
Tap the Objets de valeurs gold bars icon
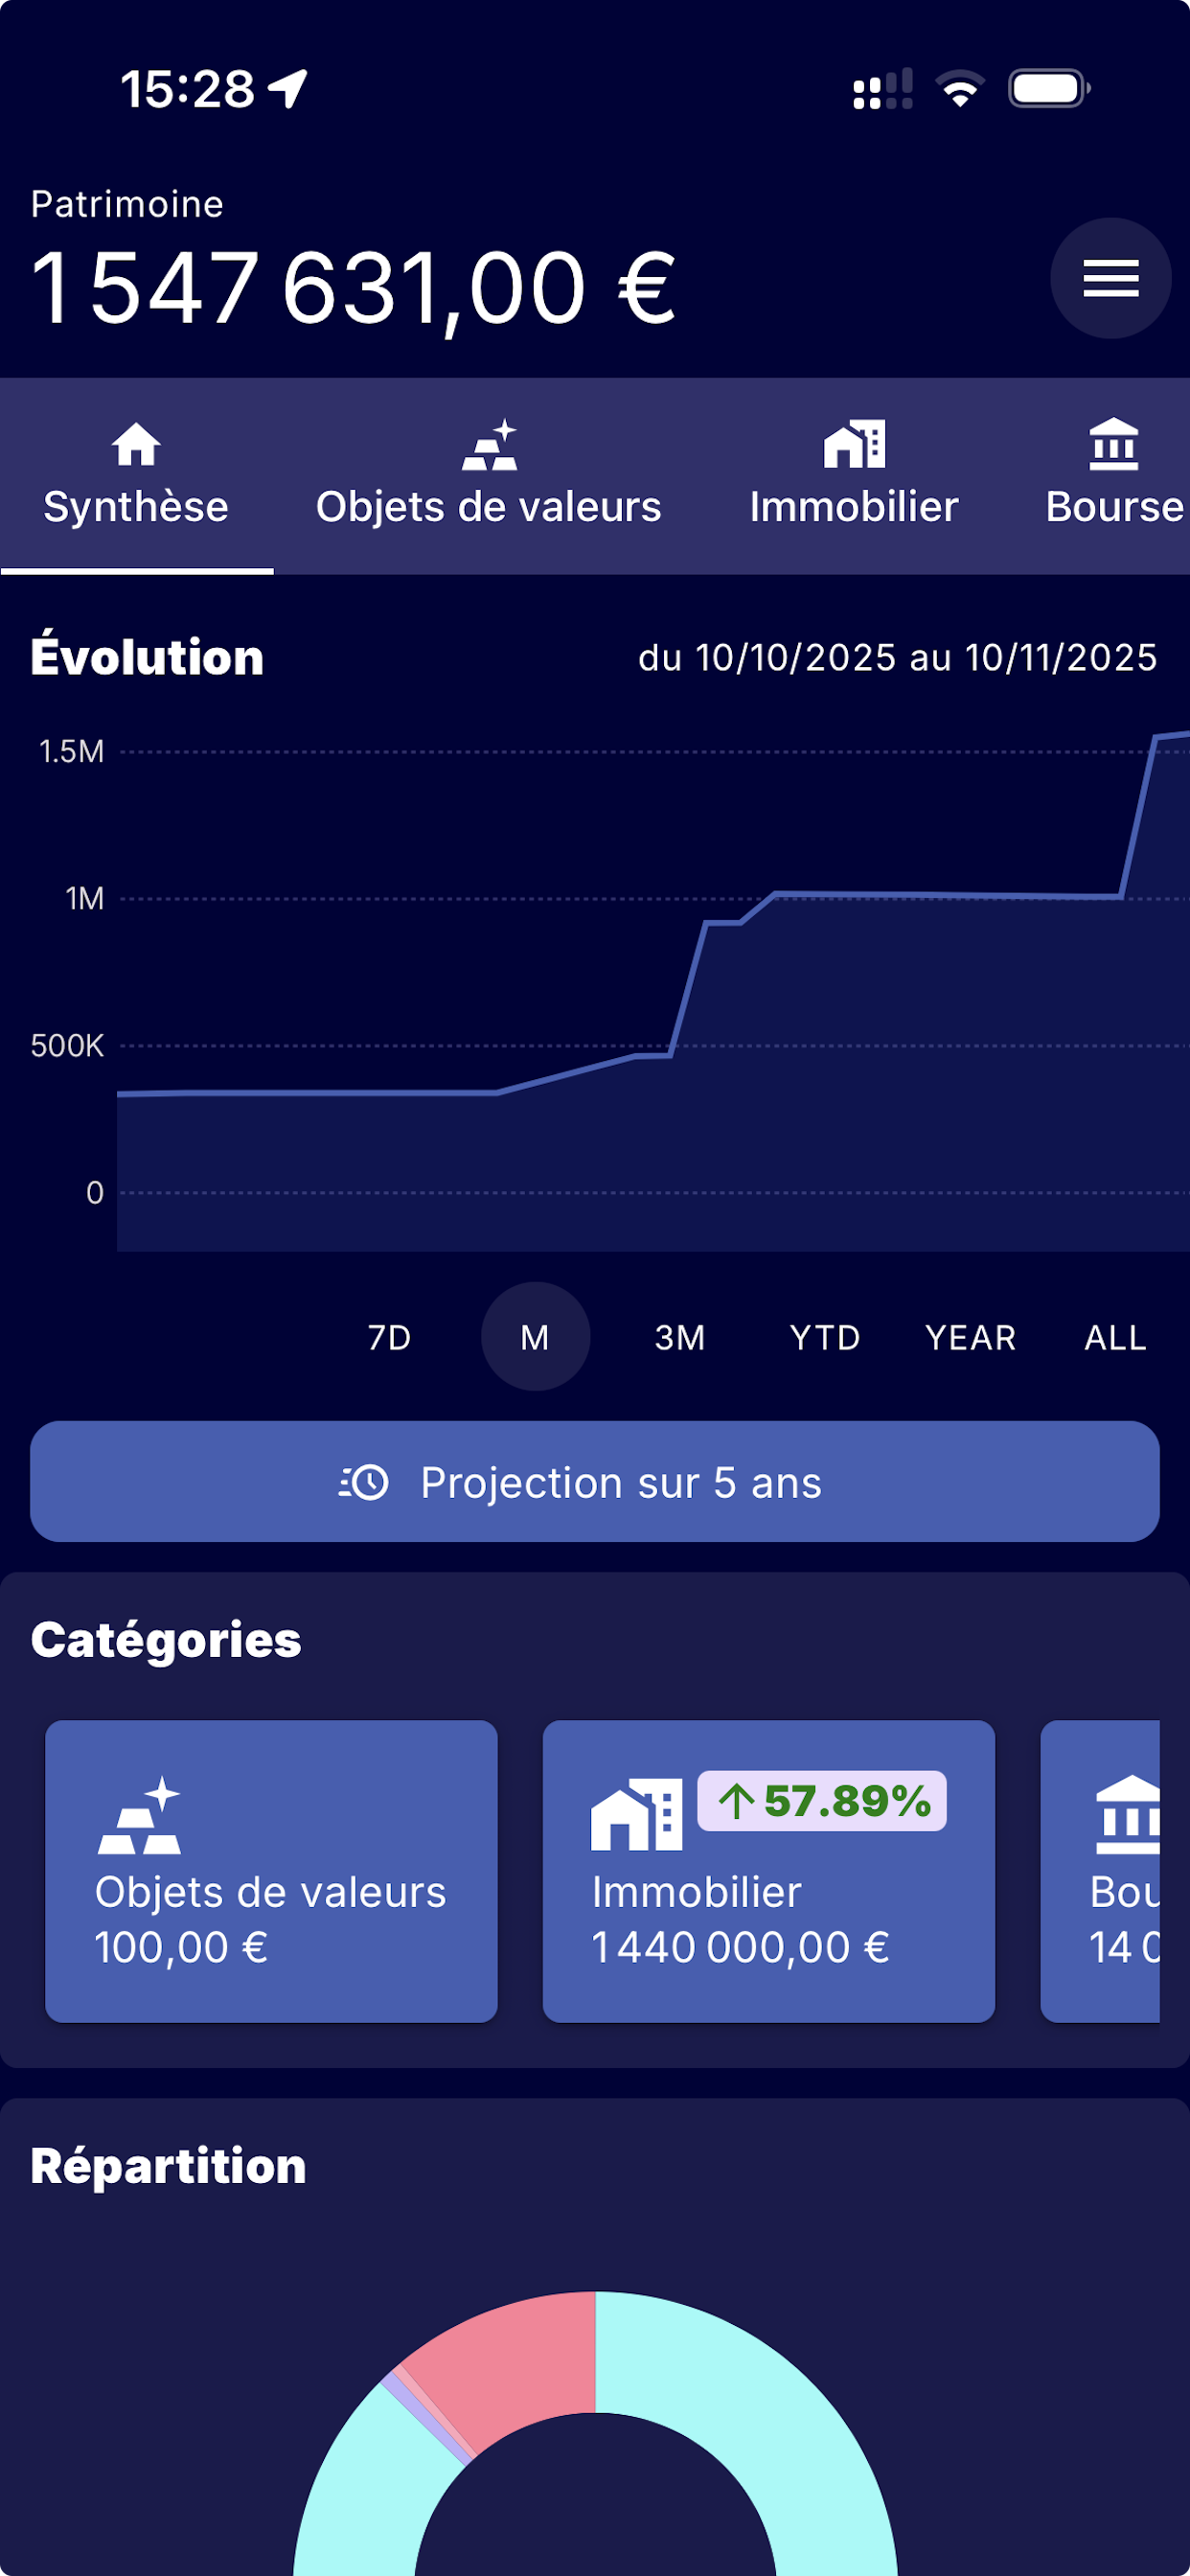489,445
